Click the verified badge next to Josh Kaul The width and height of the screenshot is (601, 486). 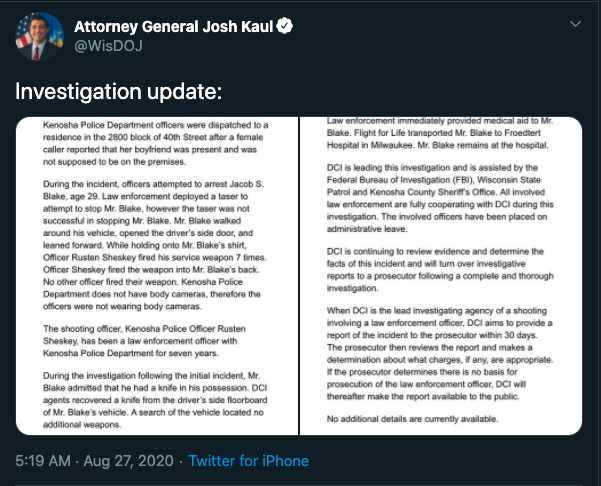284,26
